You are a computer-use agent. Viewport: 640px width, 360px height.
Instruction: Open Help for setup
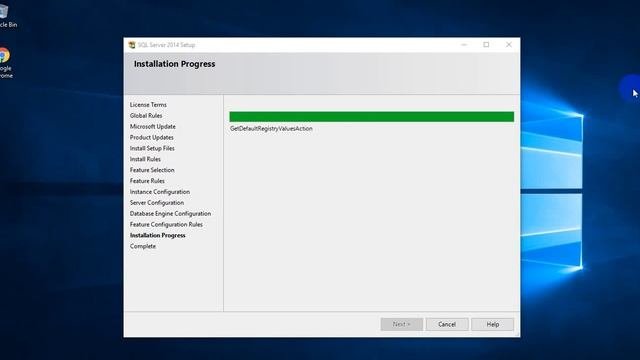[493, 324]
